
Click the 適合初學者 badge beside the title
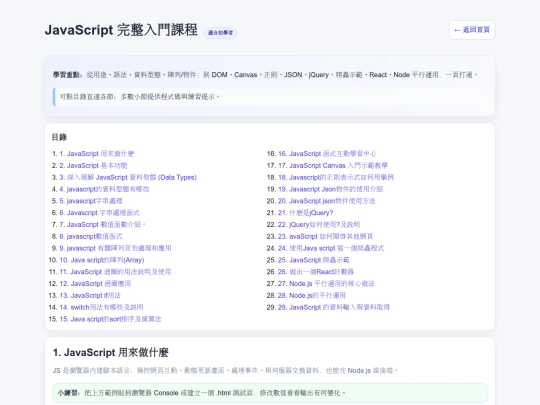tap(220, 33)
